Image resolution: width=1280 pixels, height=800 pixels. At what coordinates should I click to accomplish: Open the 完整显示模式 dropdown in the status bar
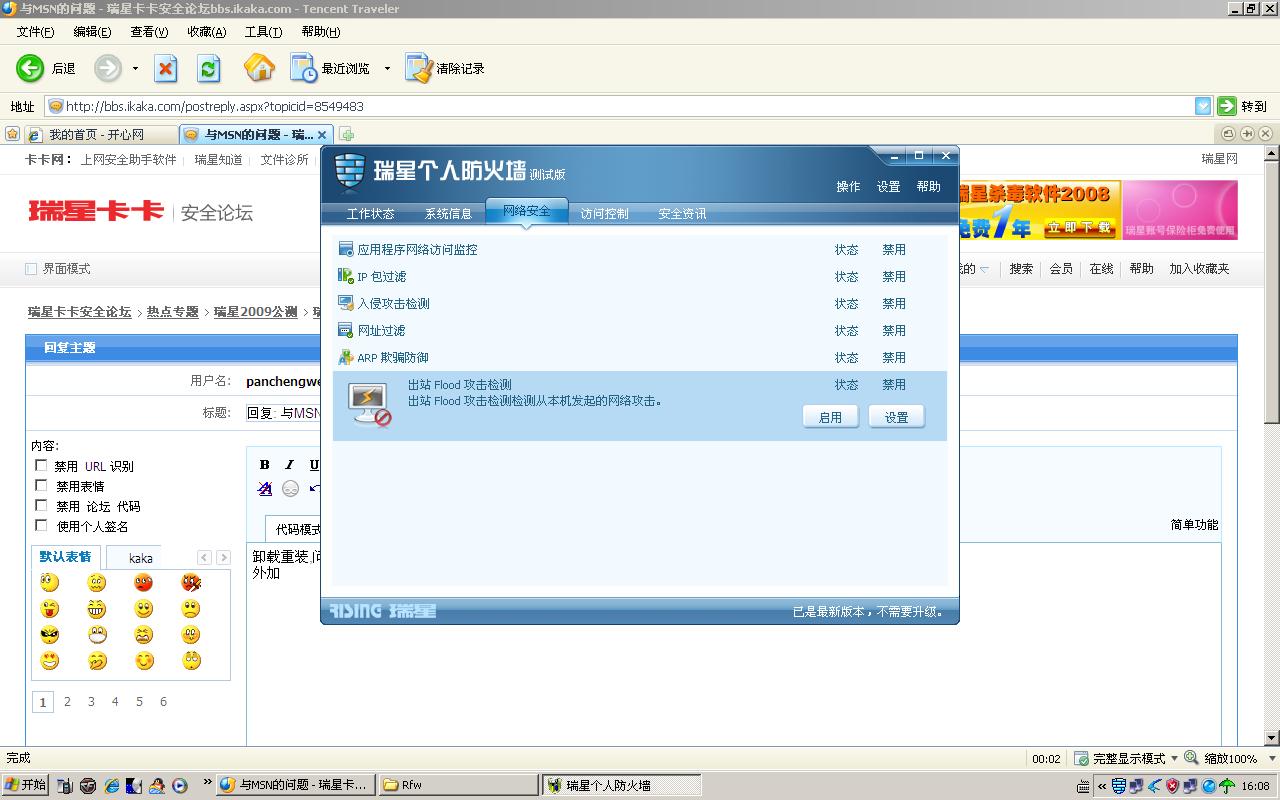point(1174,759)
